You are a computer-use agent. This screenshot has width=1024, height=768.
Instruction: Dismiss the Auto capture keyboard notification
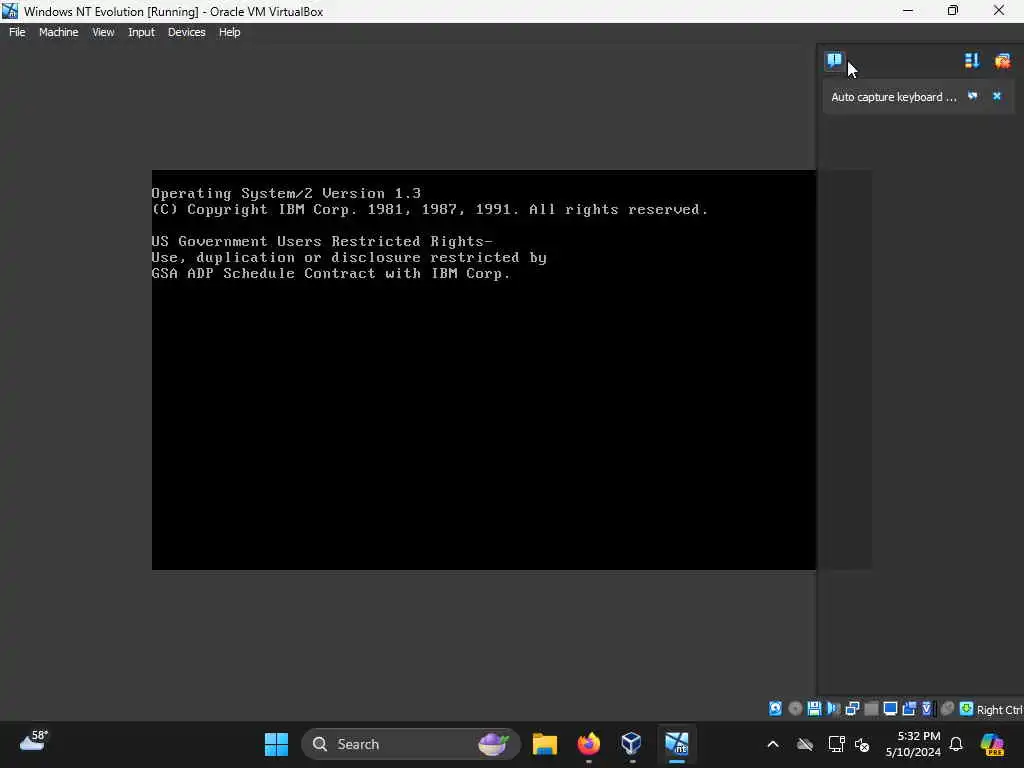tap(997, 96)
